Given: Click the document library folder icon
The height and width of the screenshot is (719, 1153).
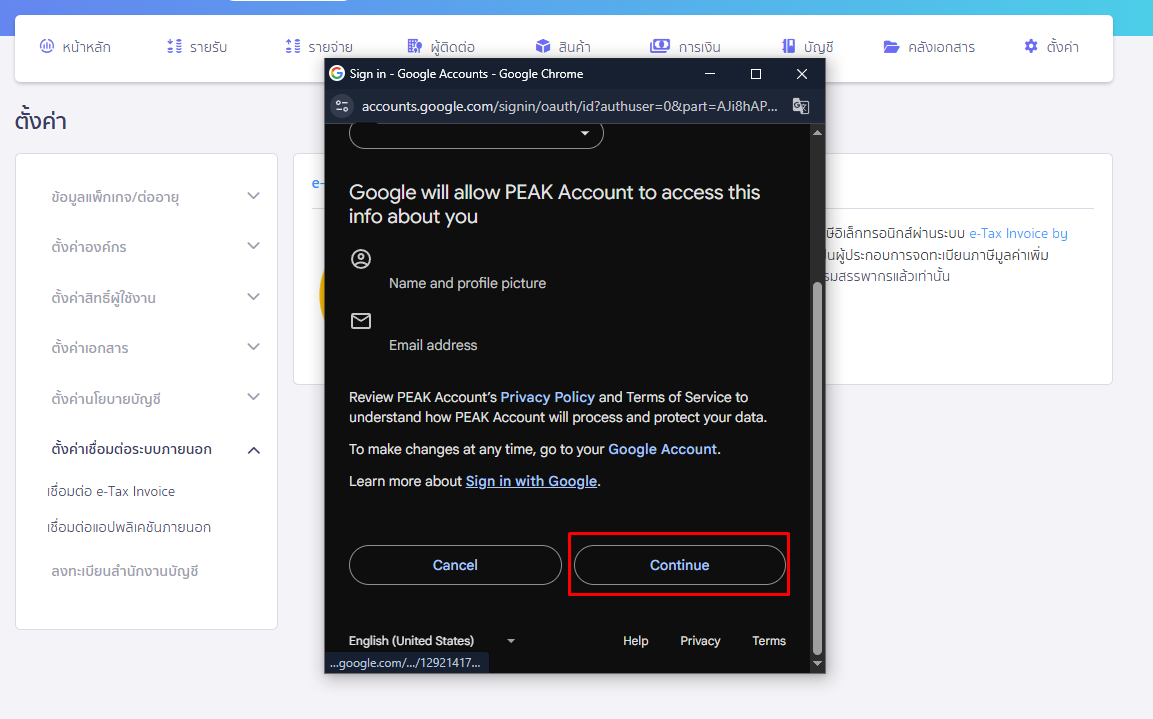Looking at the screenshot, I should tap(892, 47).
